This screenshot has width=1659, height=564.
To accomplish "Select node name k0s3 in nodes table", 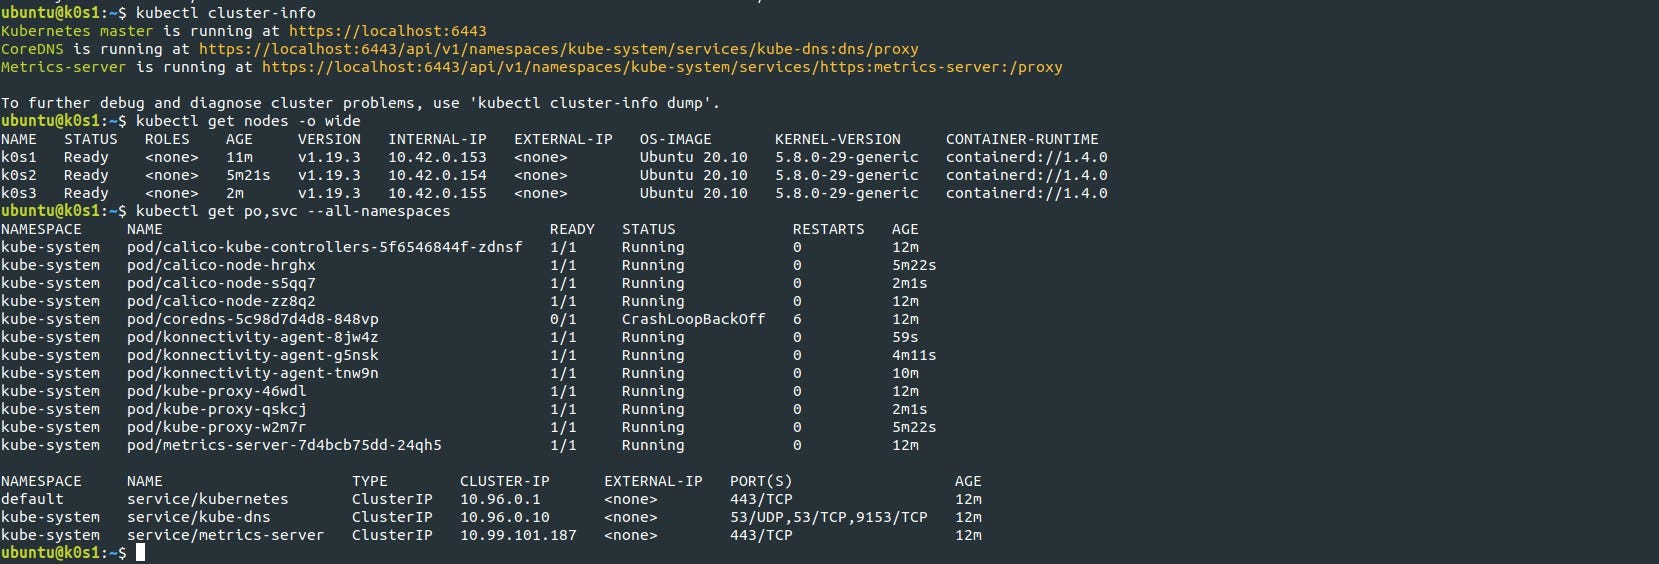I will pyautogui.click(x=19, y=193).
